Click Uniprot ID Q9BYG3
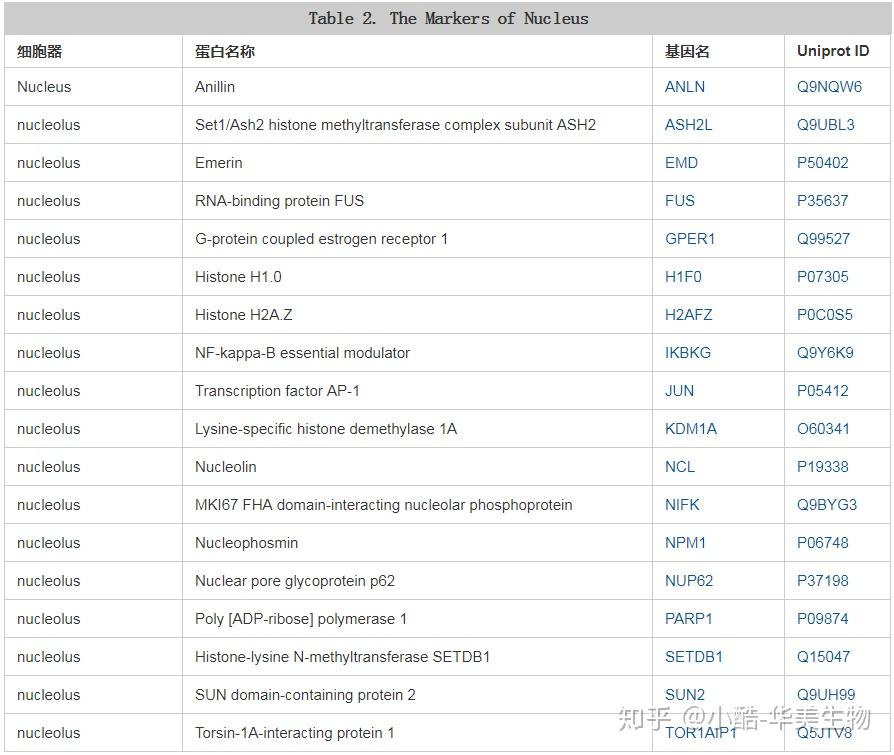The image size is (894, 755). [x=827, y=505]
